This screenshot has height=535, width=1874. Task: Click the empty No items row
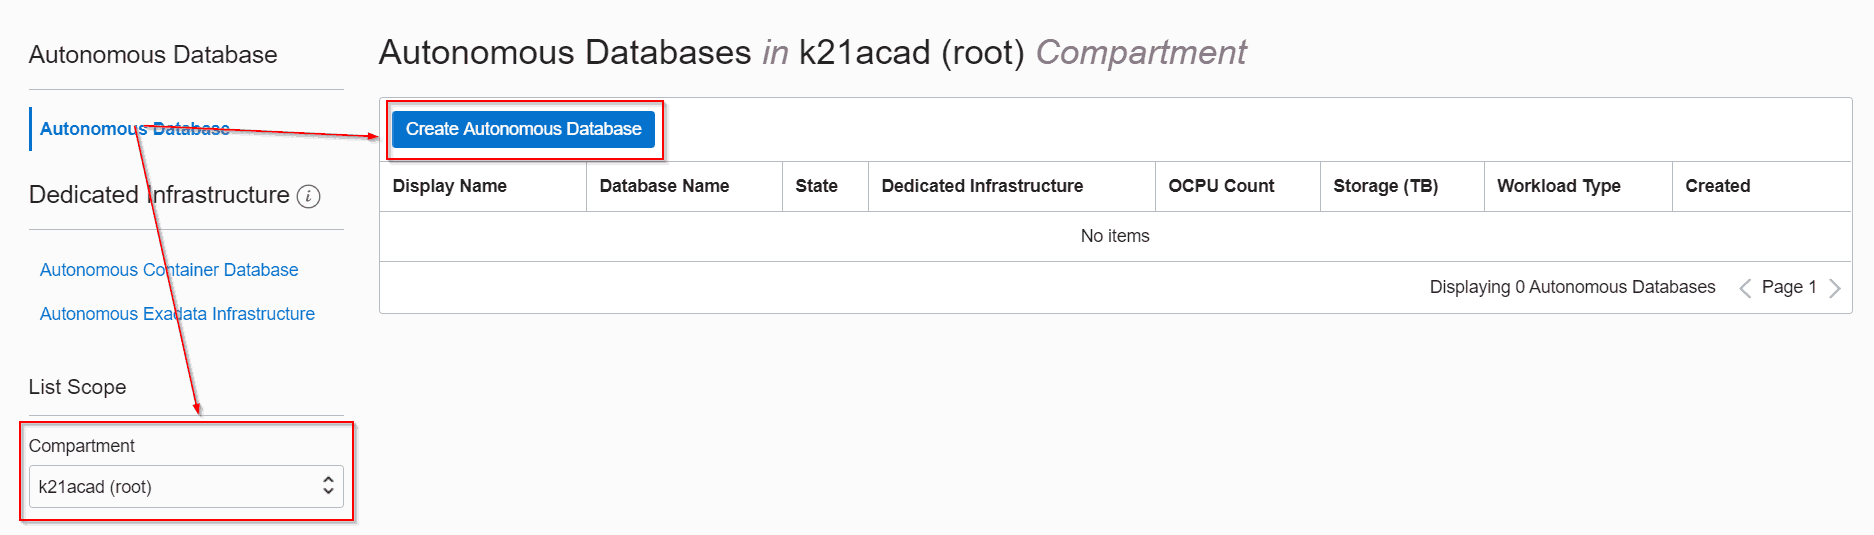(x=1115, y=236)
